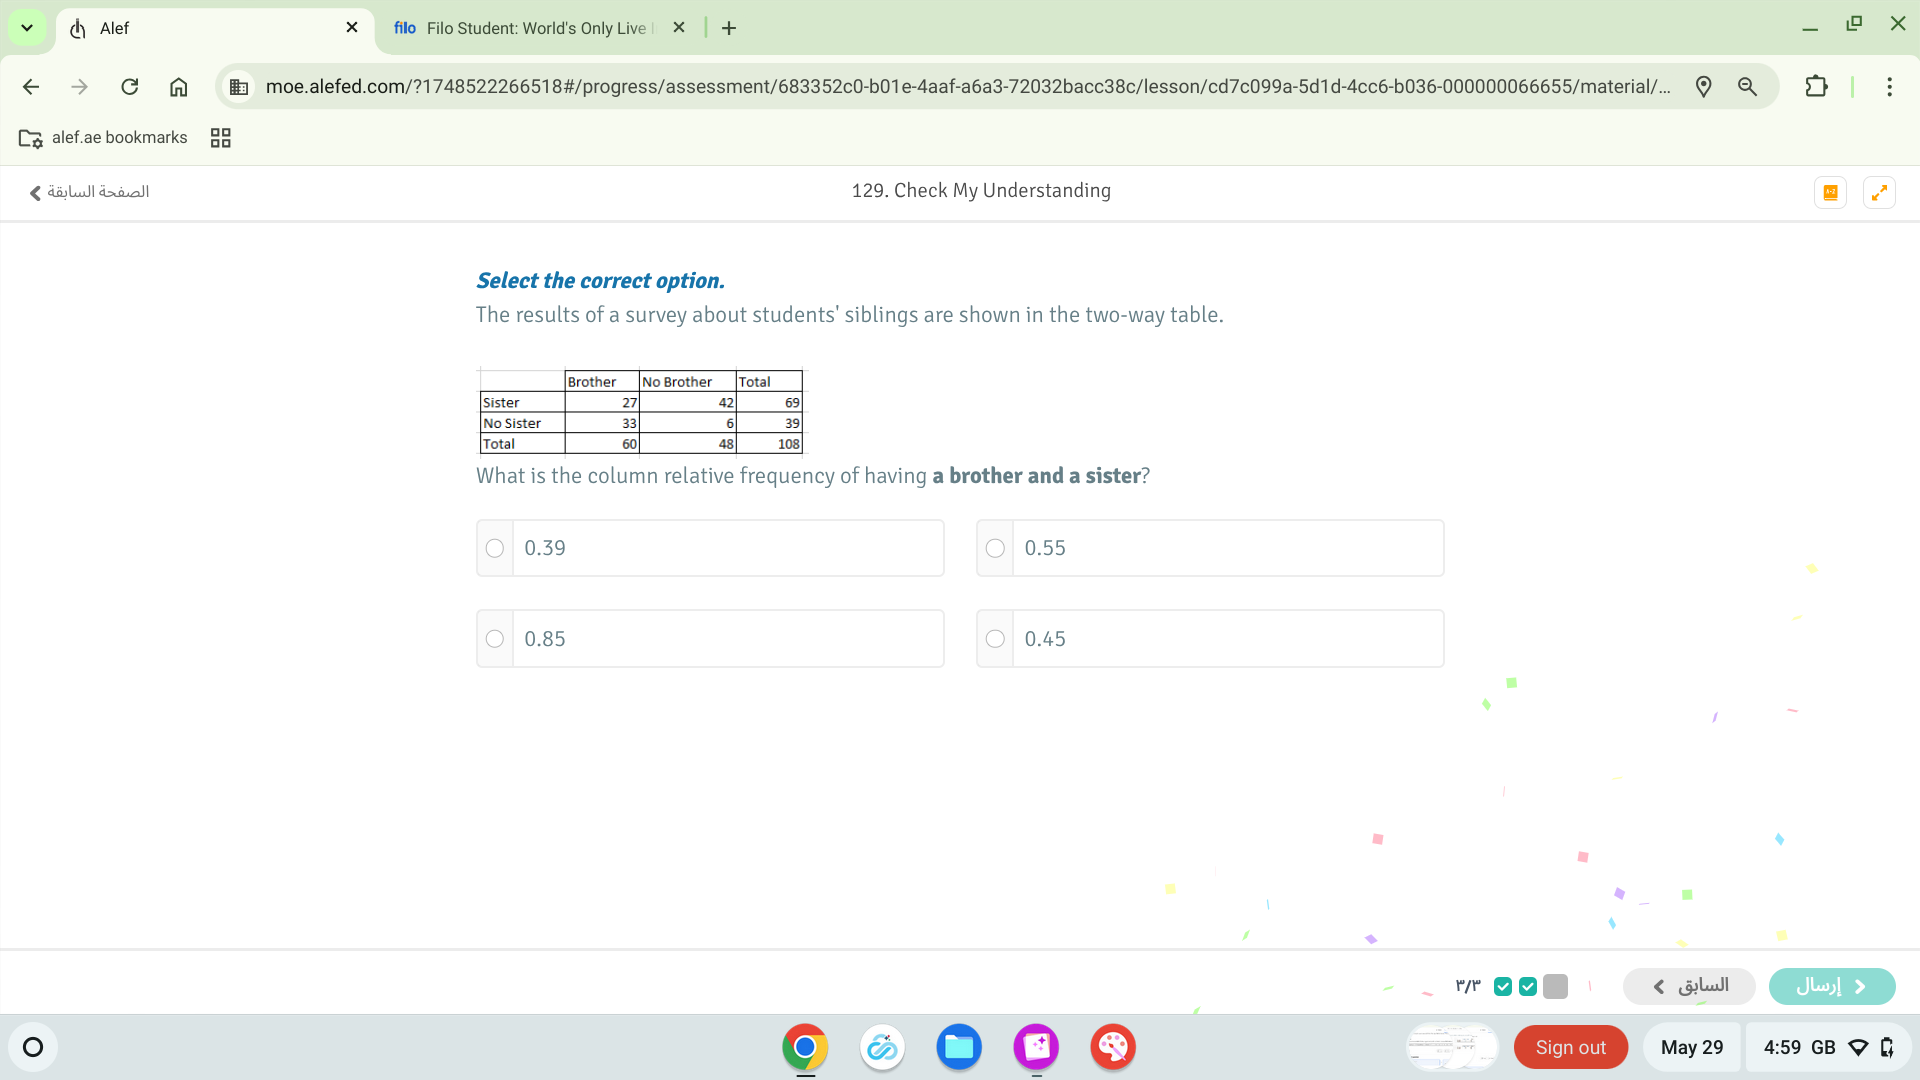Image resolution: width=1920 pixels, height=1080 pixels.
Task: Open the Chrome three-dot menu
Action: pos(1889,87)
